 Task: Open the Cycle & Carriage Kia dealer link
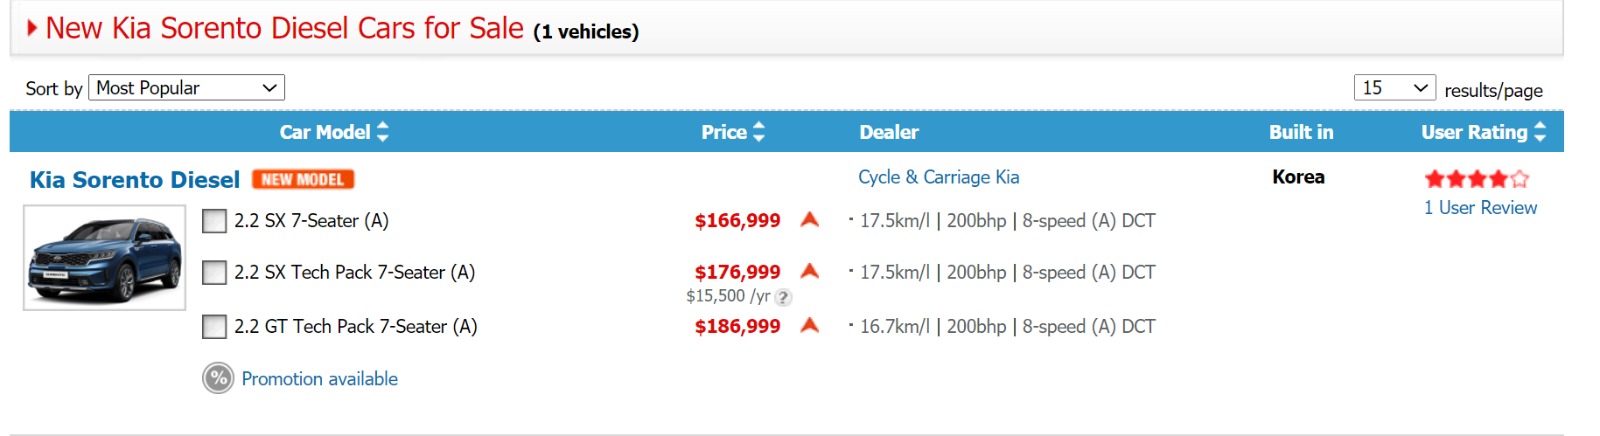click(938, 177)
